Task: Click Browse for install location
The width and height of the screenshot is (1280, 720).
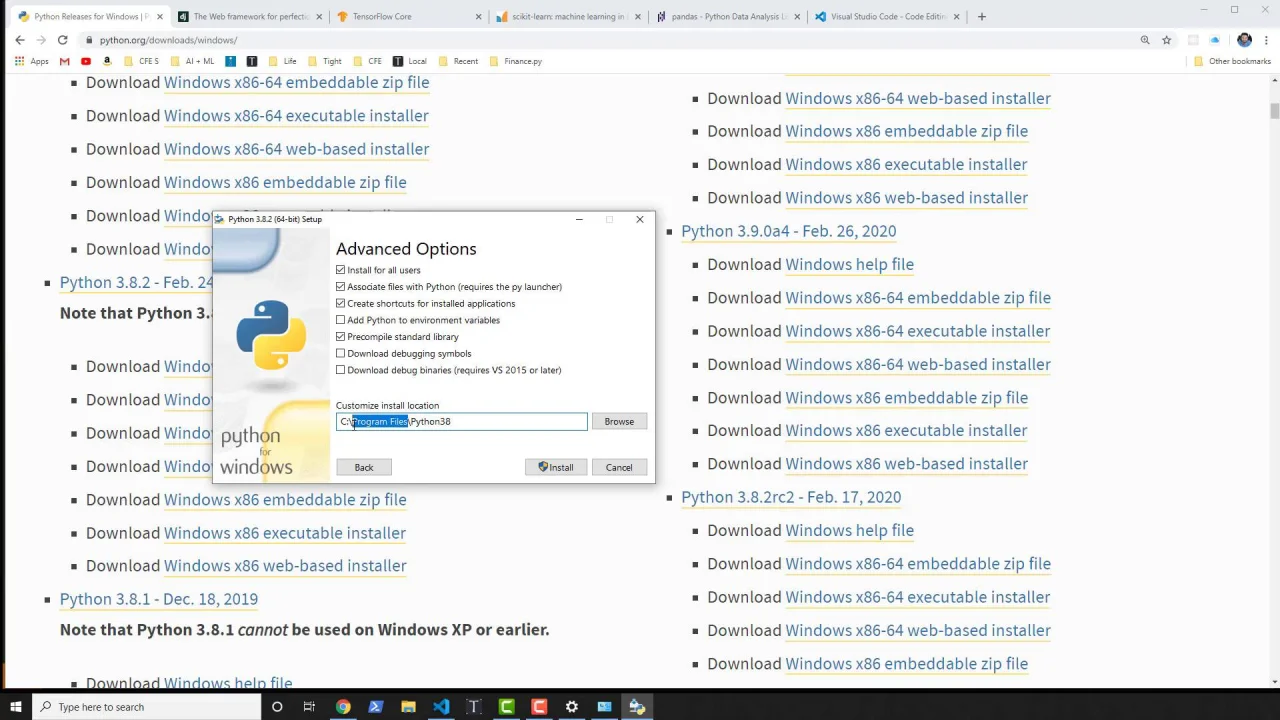Action: pyautogui.click(x=619, y=422)
